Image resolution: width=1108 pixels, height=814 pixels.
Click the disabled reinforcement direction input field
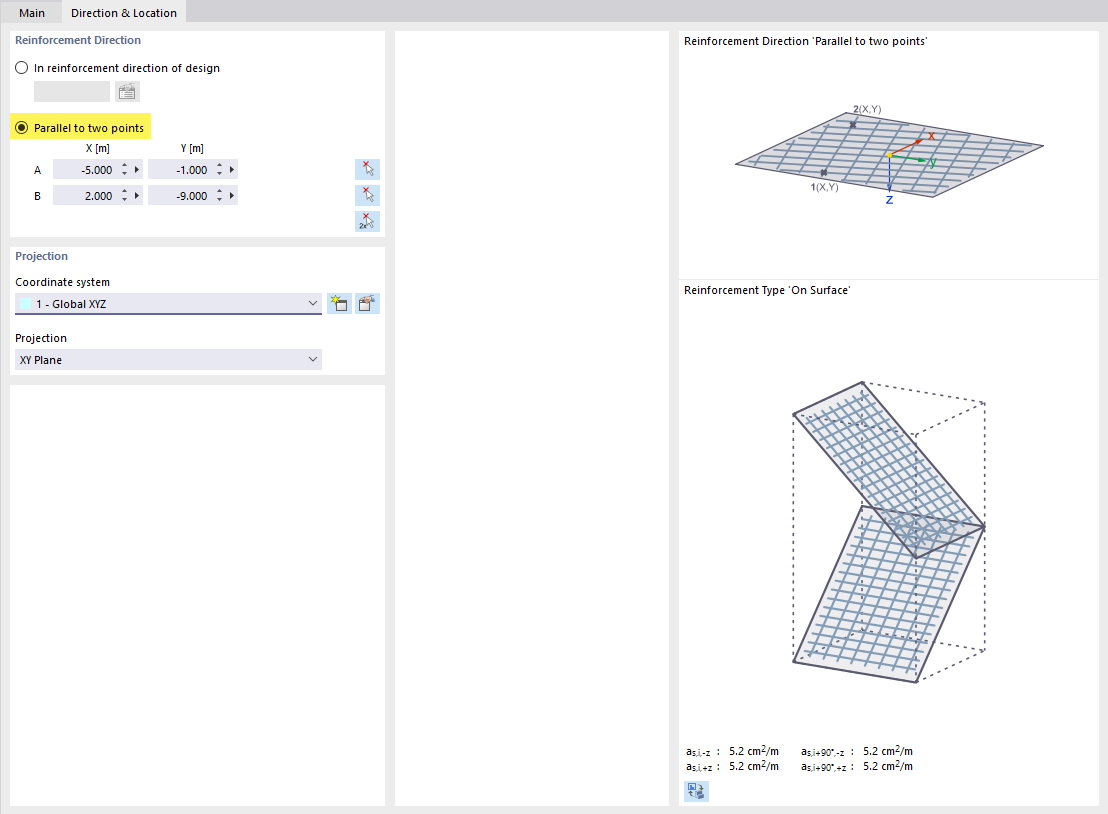72,92
